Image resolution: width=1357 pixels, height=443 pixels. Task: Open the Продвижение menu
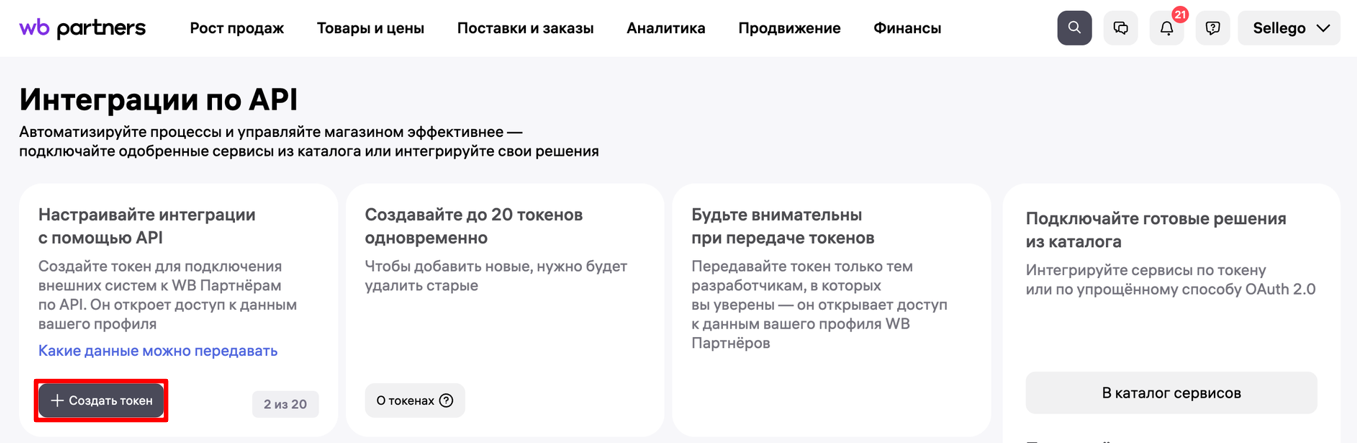point(789,28)
